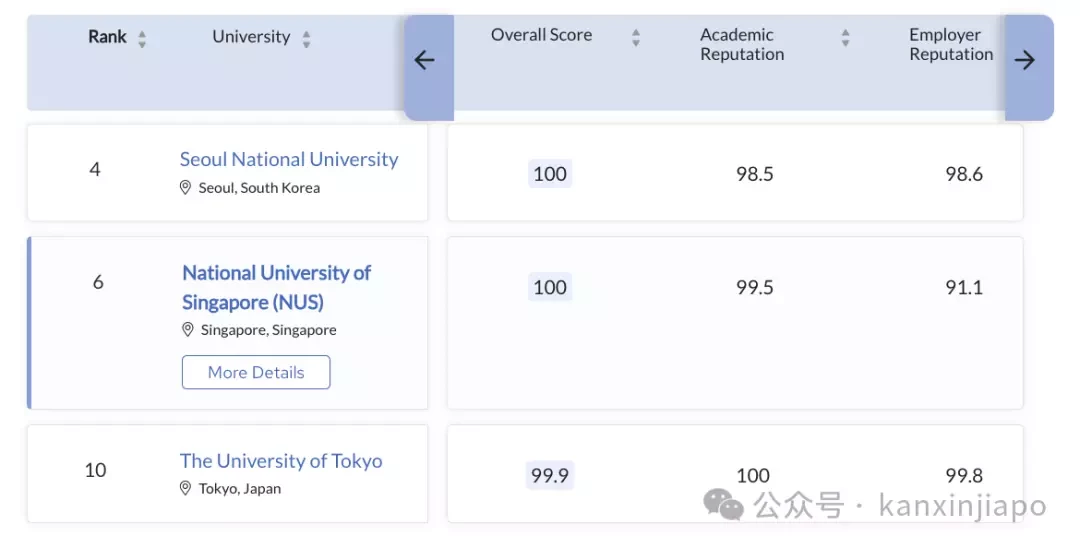Open National University of Singapore (NUS) link
The image size is (1080, 548).
tap(277, 287)
